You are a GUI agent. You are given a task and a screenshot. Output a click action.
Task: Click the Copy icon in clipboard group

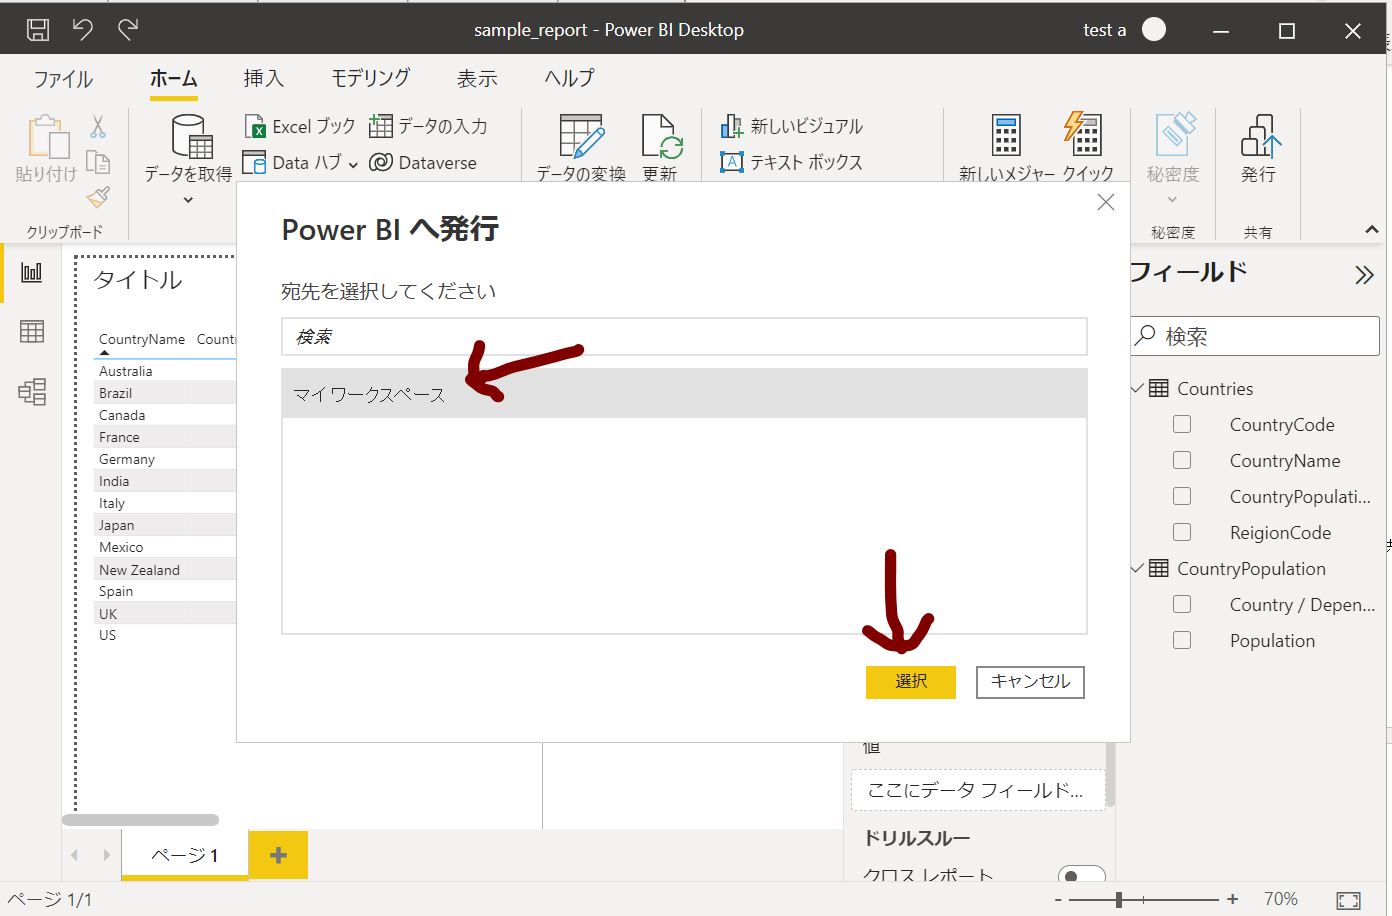98,161
